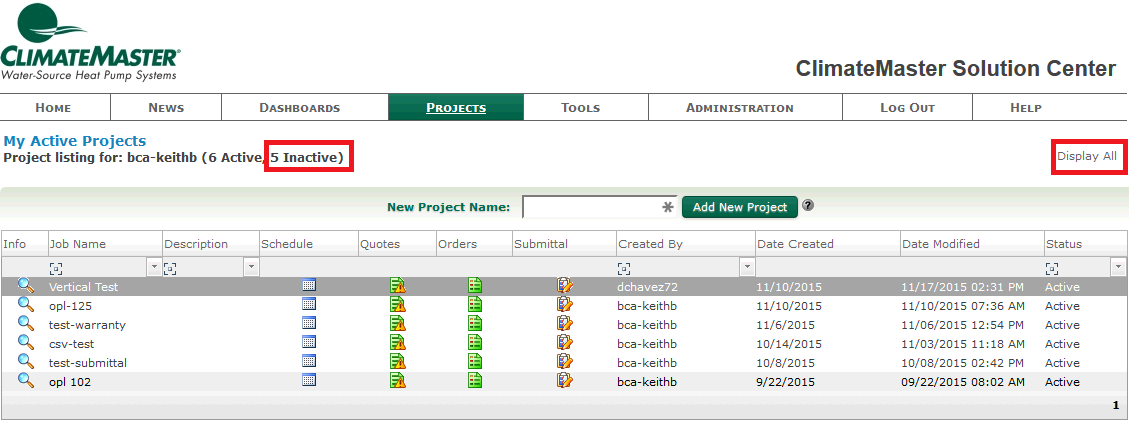Open info magnifier for test-submittal
Screen dimensions: 1135x431
[25, 361]
